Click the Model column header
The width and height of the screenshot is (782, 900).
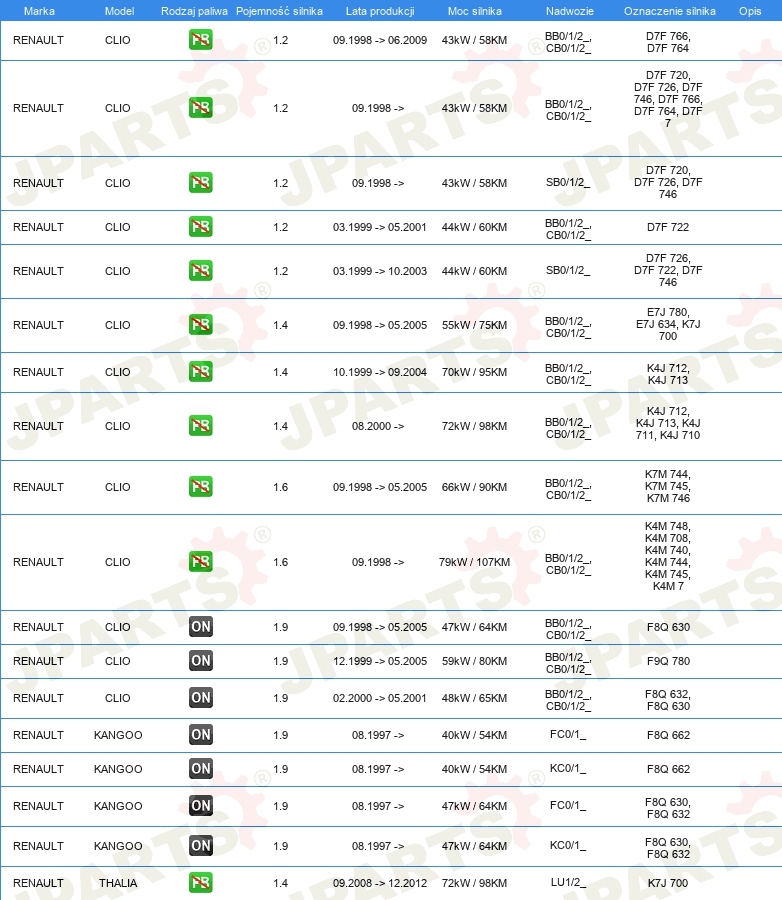[x=119, y=11]
